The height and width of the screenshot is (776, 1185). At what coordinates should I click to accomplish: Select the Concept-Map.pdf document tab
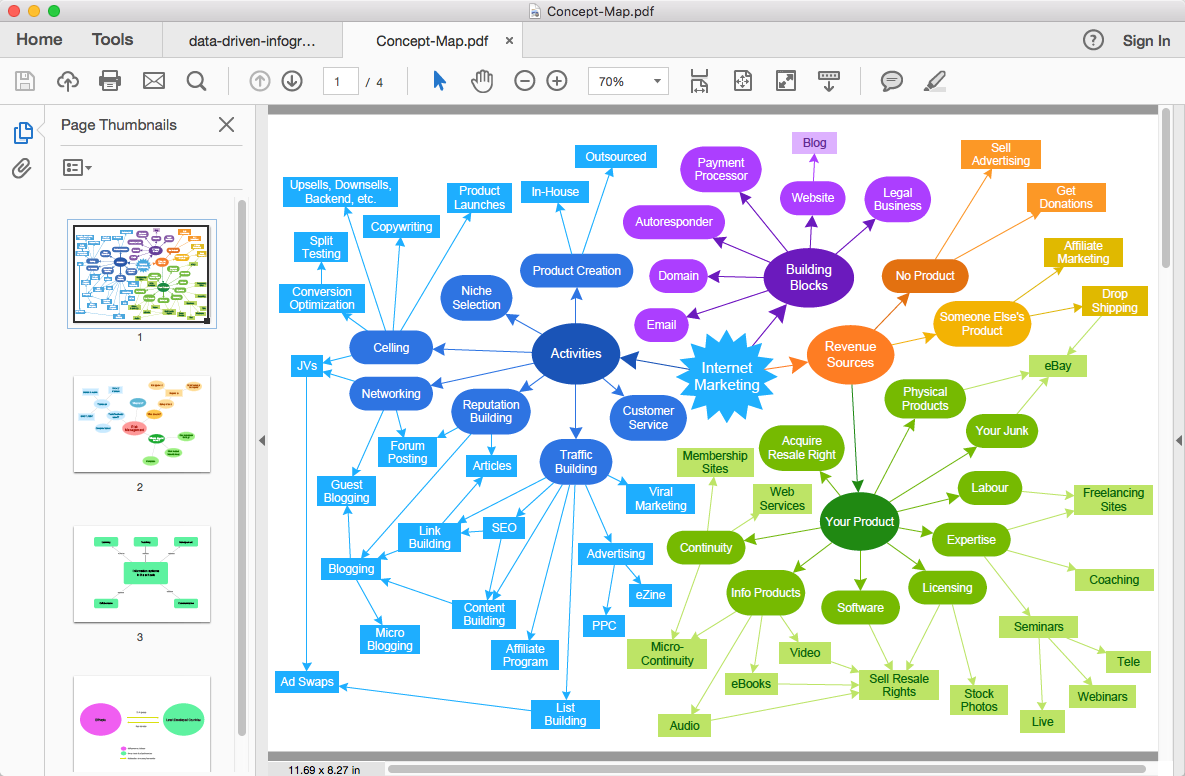point(432,41)
